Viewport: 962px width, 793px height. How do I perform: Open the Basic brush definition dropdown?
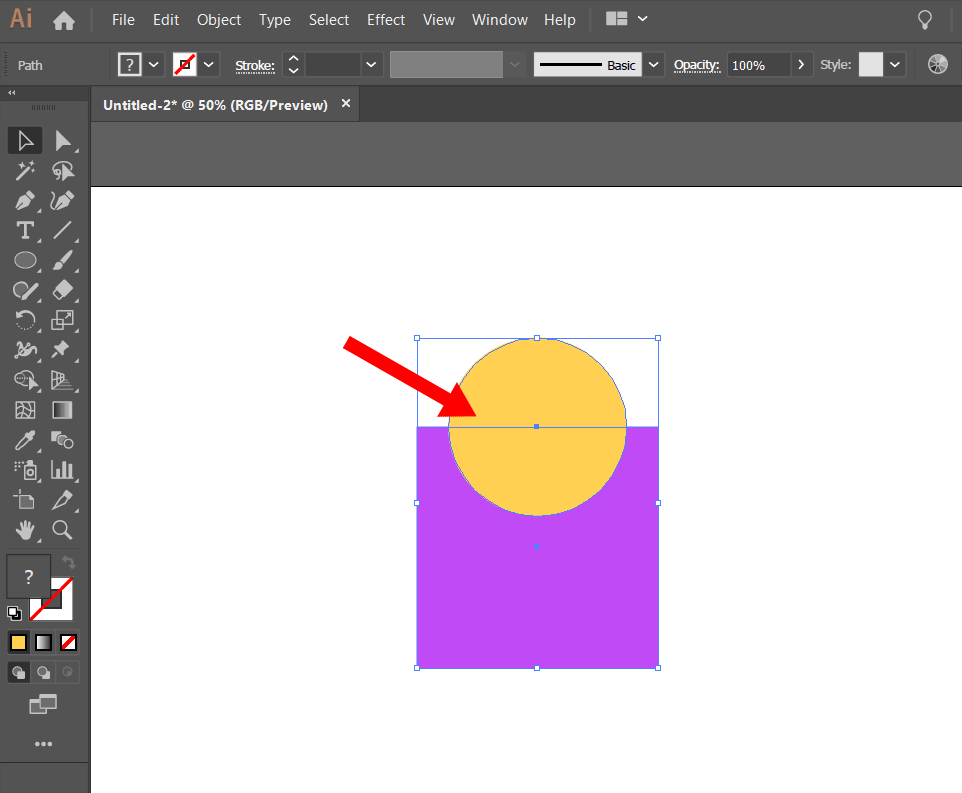pos(653,64)
